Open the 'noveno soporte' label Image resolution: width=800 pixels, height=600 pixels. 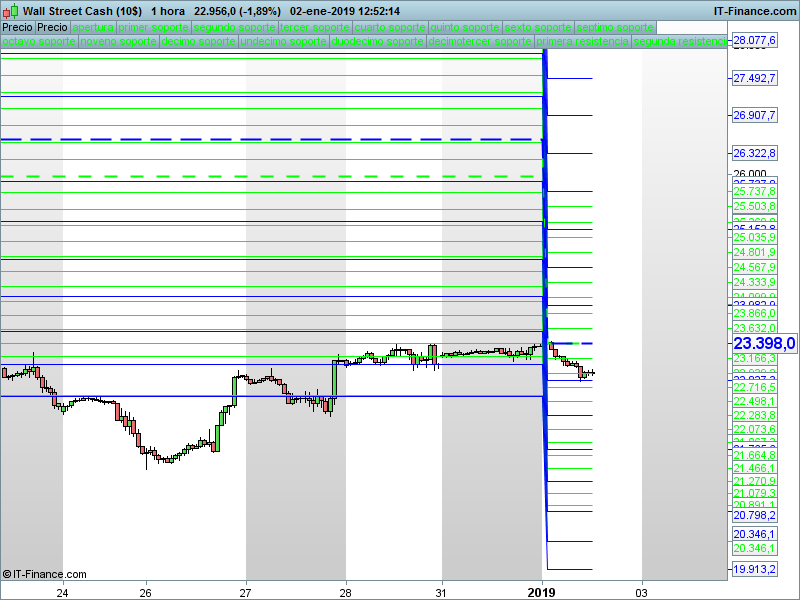118,41
